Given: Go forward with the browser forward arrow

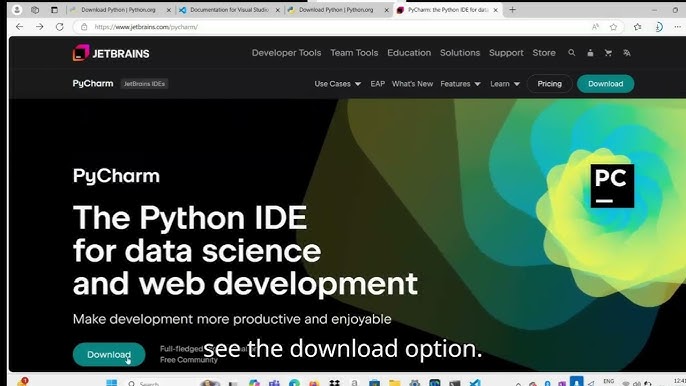Looking at the screenshot, I should click(39, 27).
